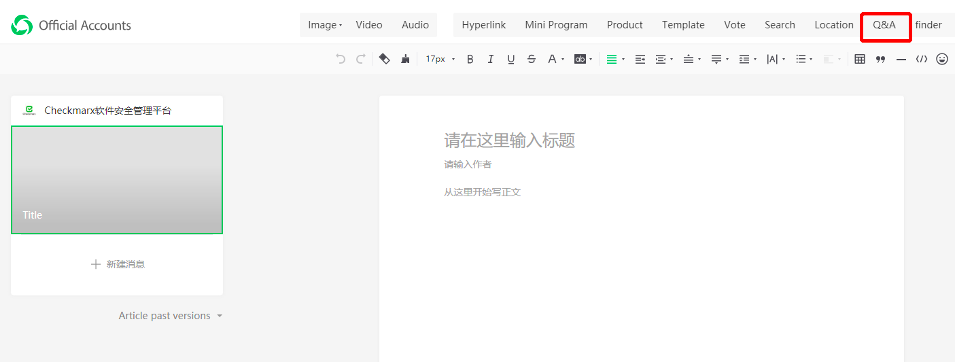Open the greyed-out text wrap dropdown
Viewport: 965px width, 364px height.
click(x=832, y=59)
